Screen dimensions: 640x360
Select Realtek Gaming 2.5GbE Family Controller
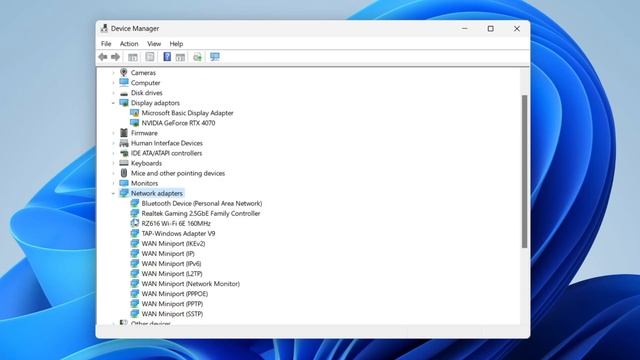tap(201, 213)
